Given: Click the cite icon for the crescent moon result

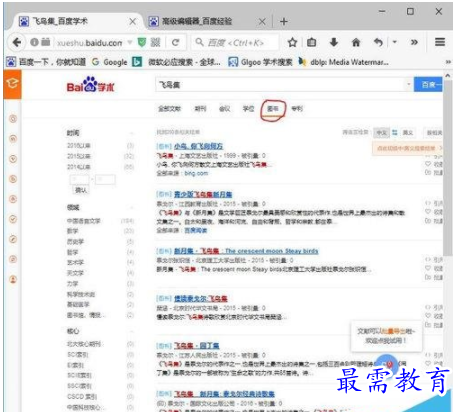Looking at the screenshot, I should coord(428,259).
